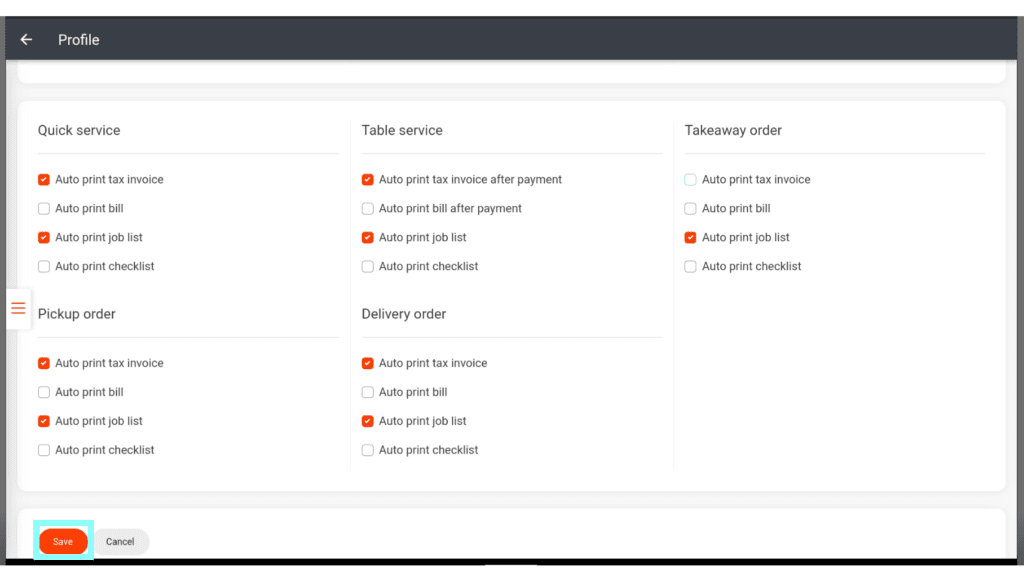The image size is (1024, 569).
Task: Enable Quick service Auto print bill
Action: coord(44,209)
